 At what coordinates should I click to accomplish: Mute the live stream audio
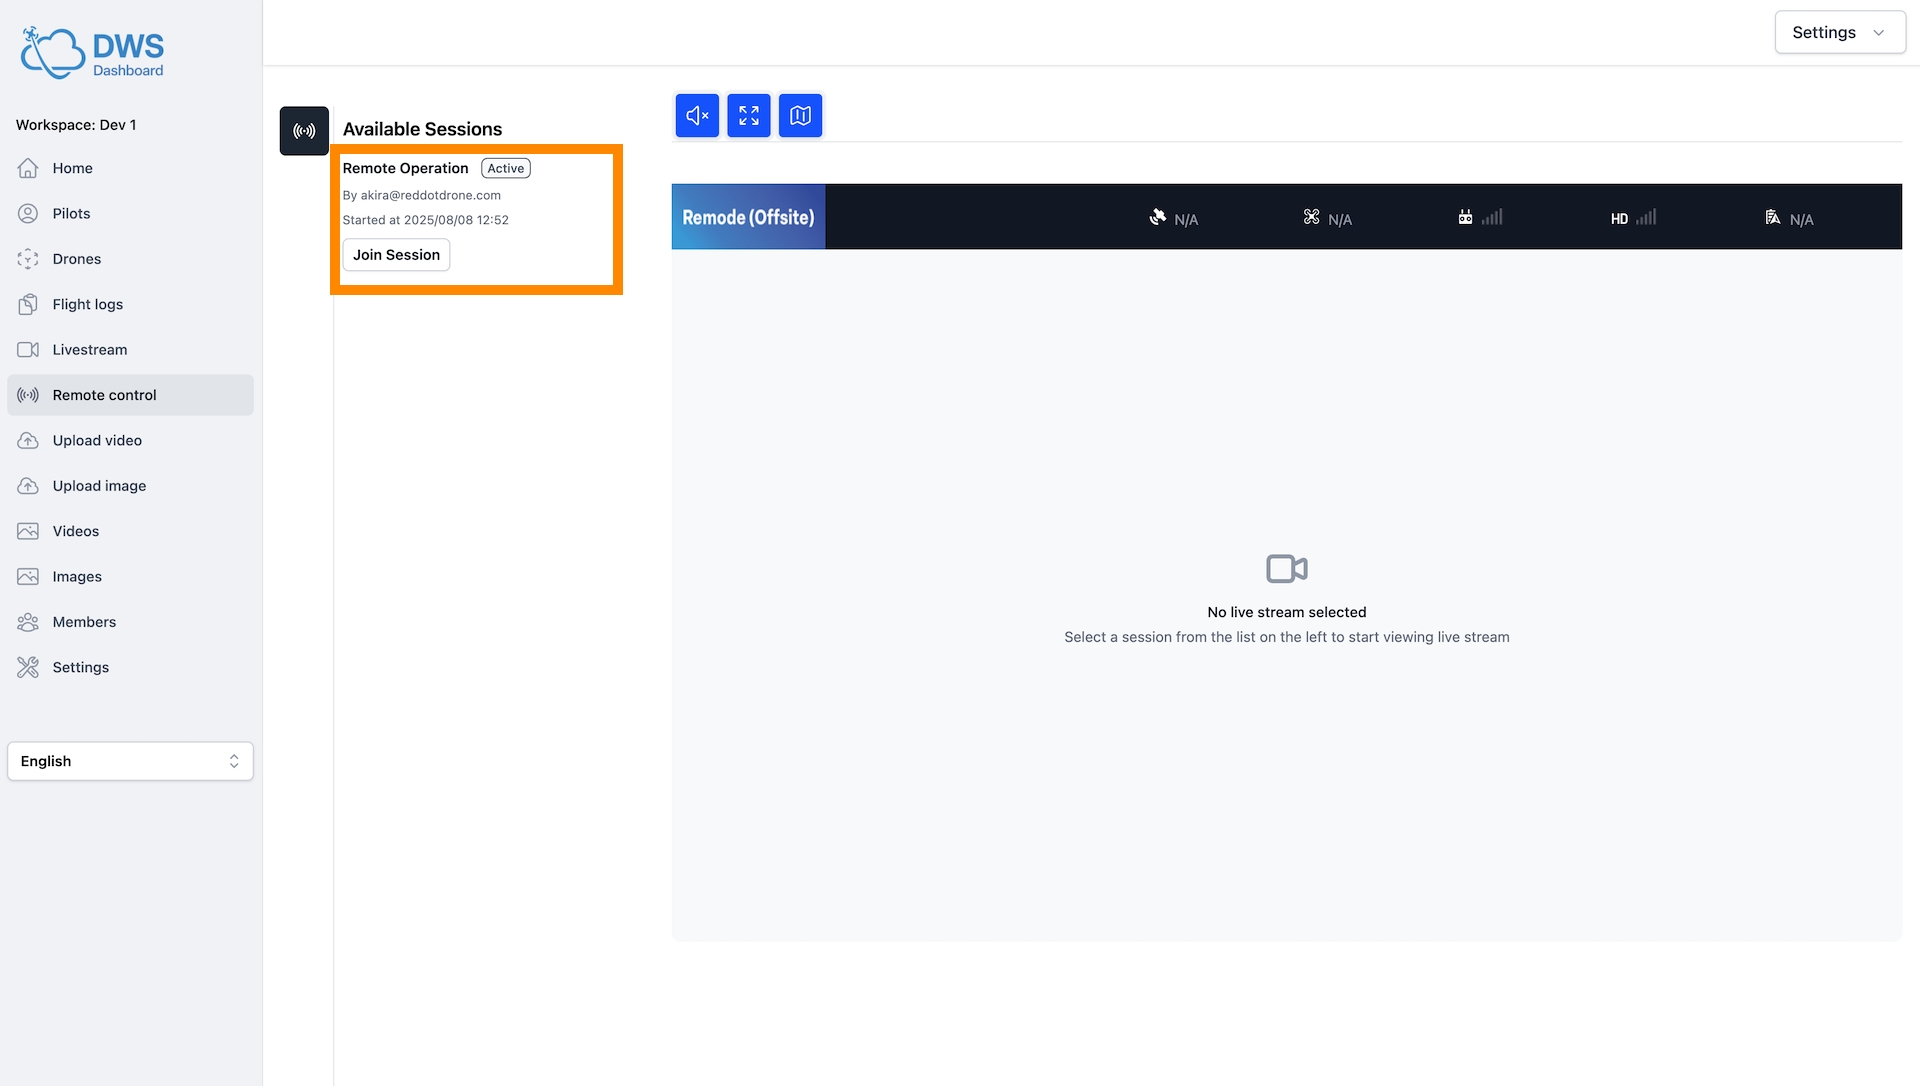[x=697, y=116]
